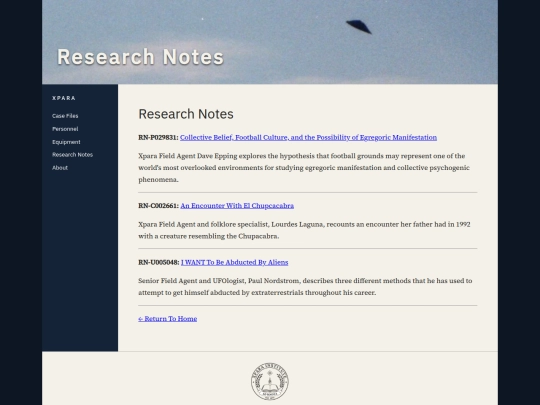Select Equipment in the sidebar
Screen dimensions: 540x405
[x=66, y=142]
